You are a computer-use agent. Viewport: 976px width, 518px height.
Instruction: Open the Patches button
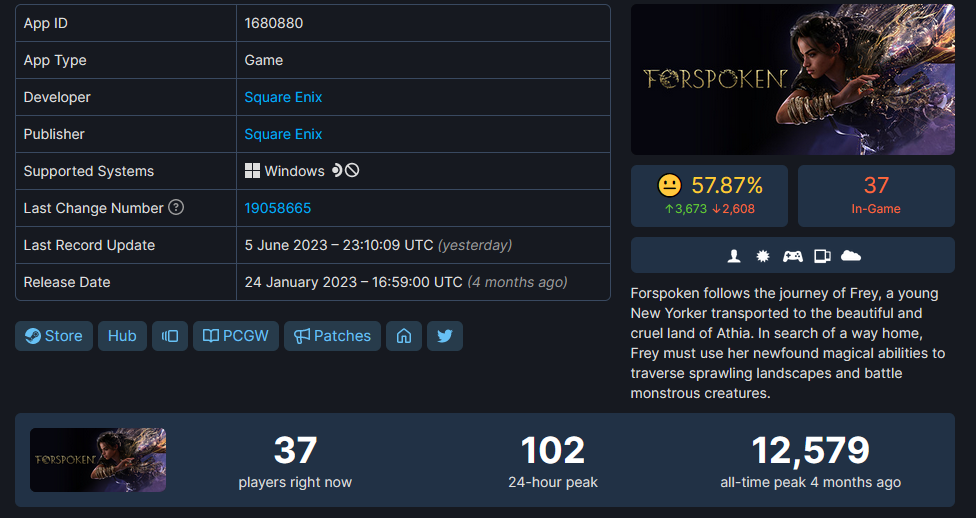[333, 336]
